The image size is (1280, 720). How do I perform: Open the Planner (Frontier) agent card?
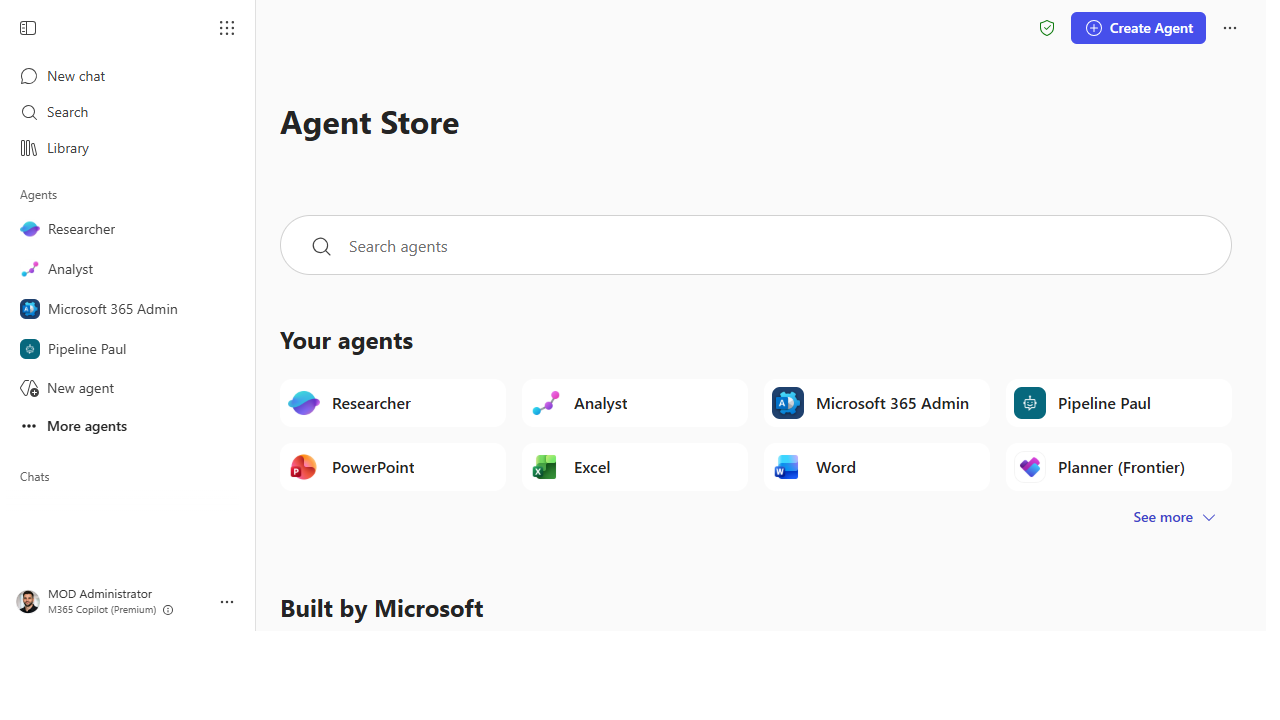[1119, 467]
